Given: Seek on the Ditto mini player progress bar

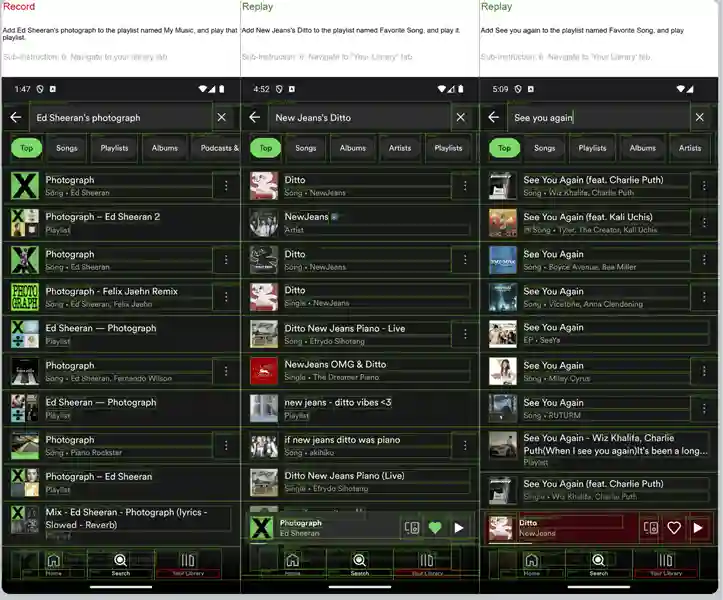Looking at the screenshot, I should tap(599, 543).
